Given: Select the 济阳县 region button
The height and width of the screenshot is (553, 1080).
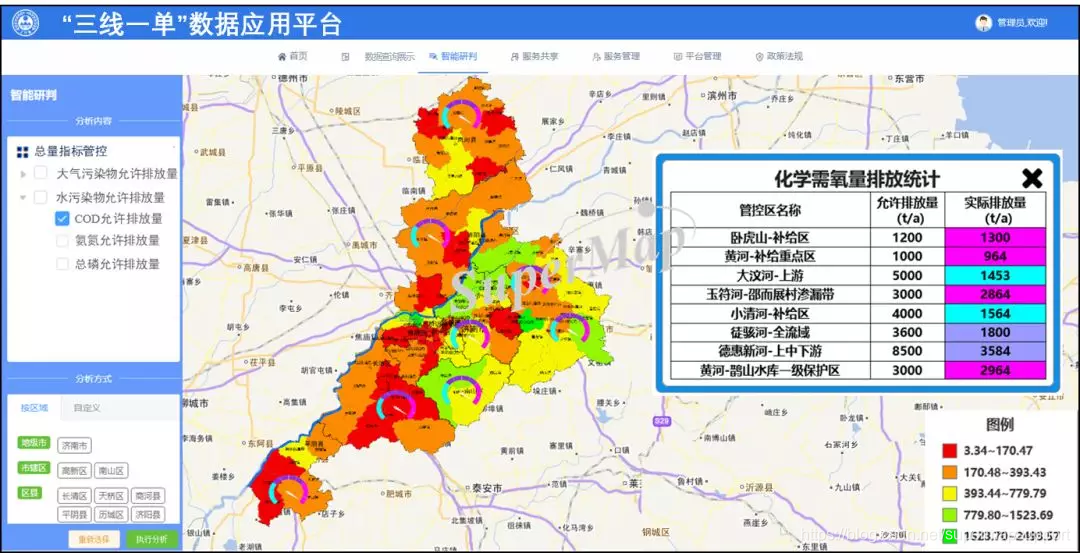Looking at the screenshot, I should click(x=147, y=515).
